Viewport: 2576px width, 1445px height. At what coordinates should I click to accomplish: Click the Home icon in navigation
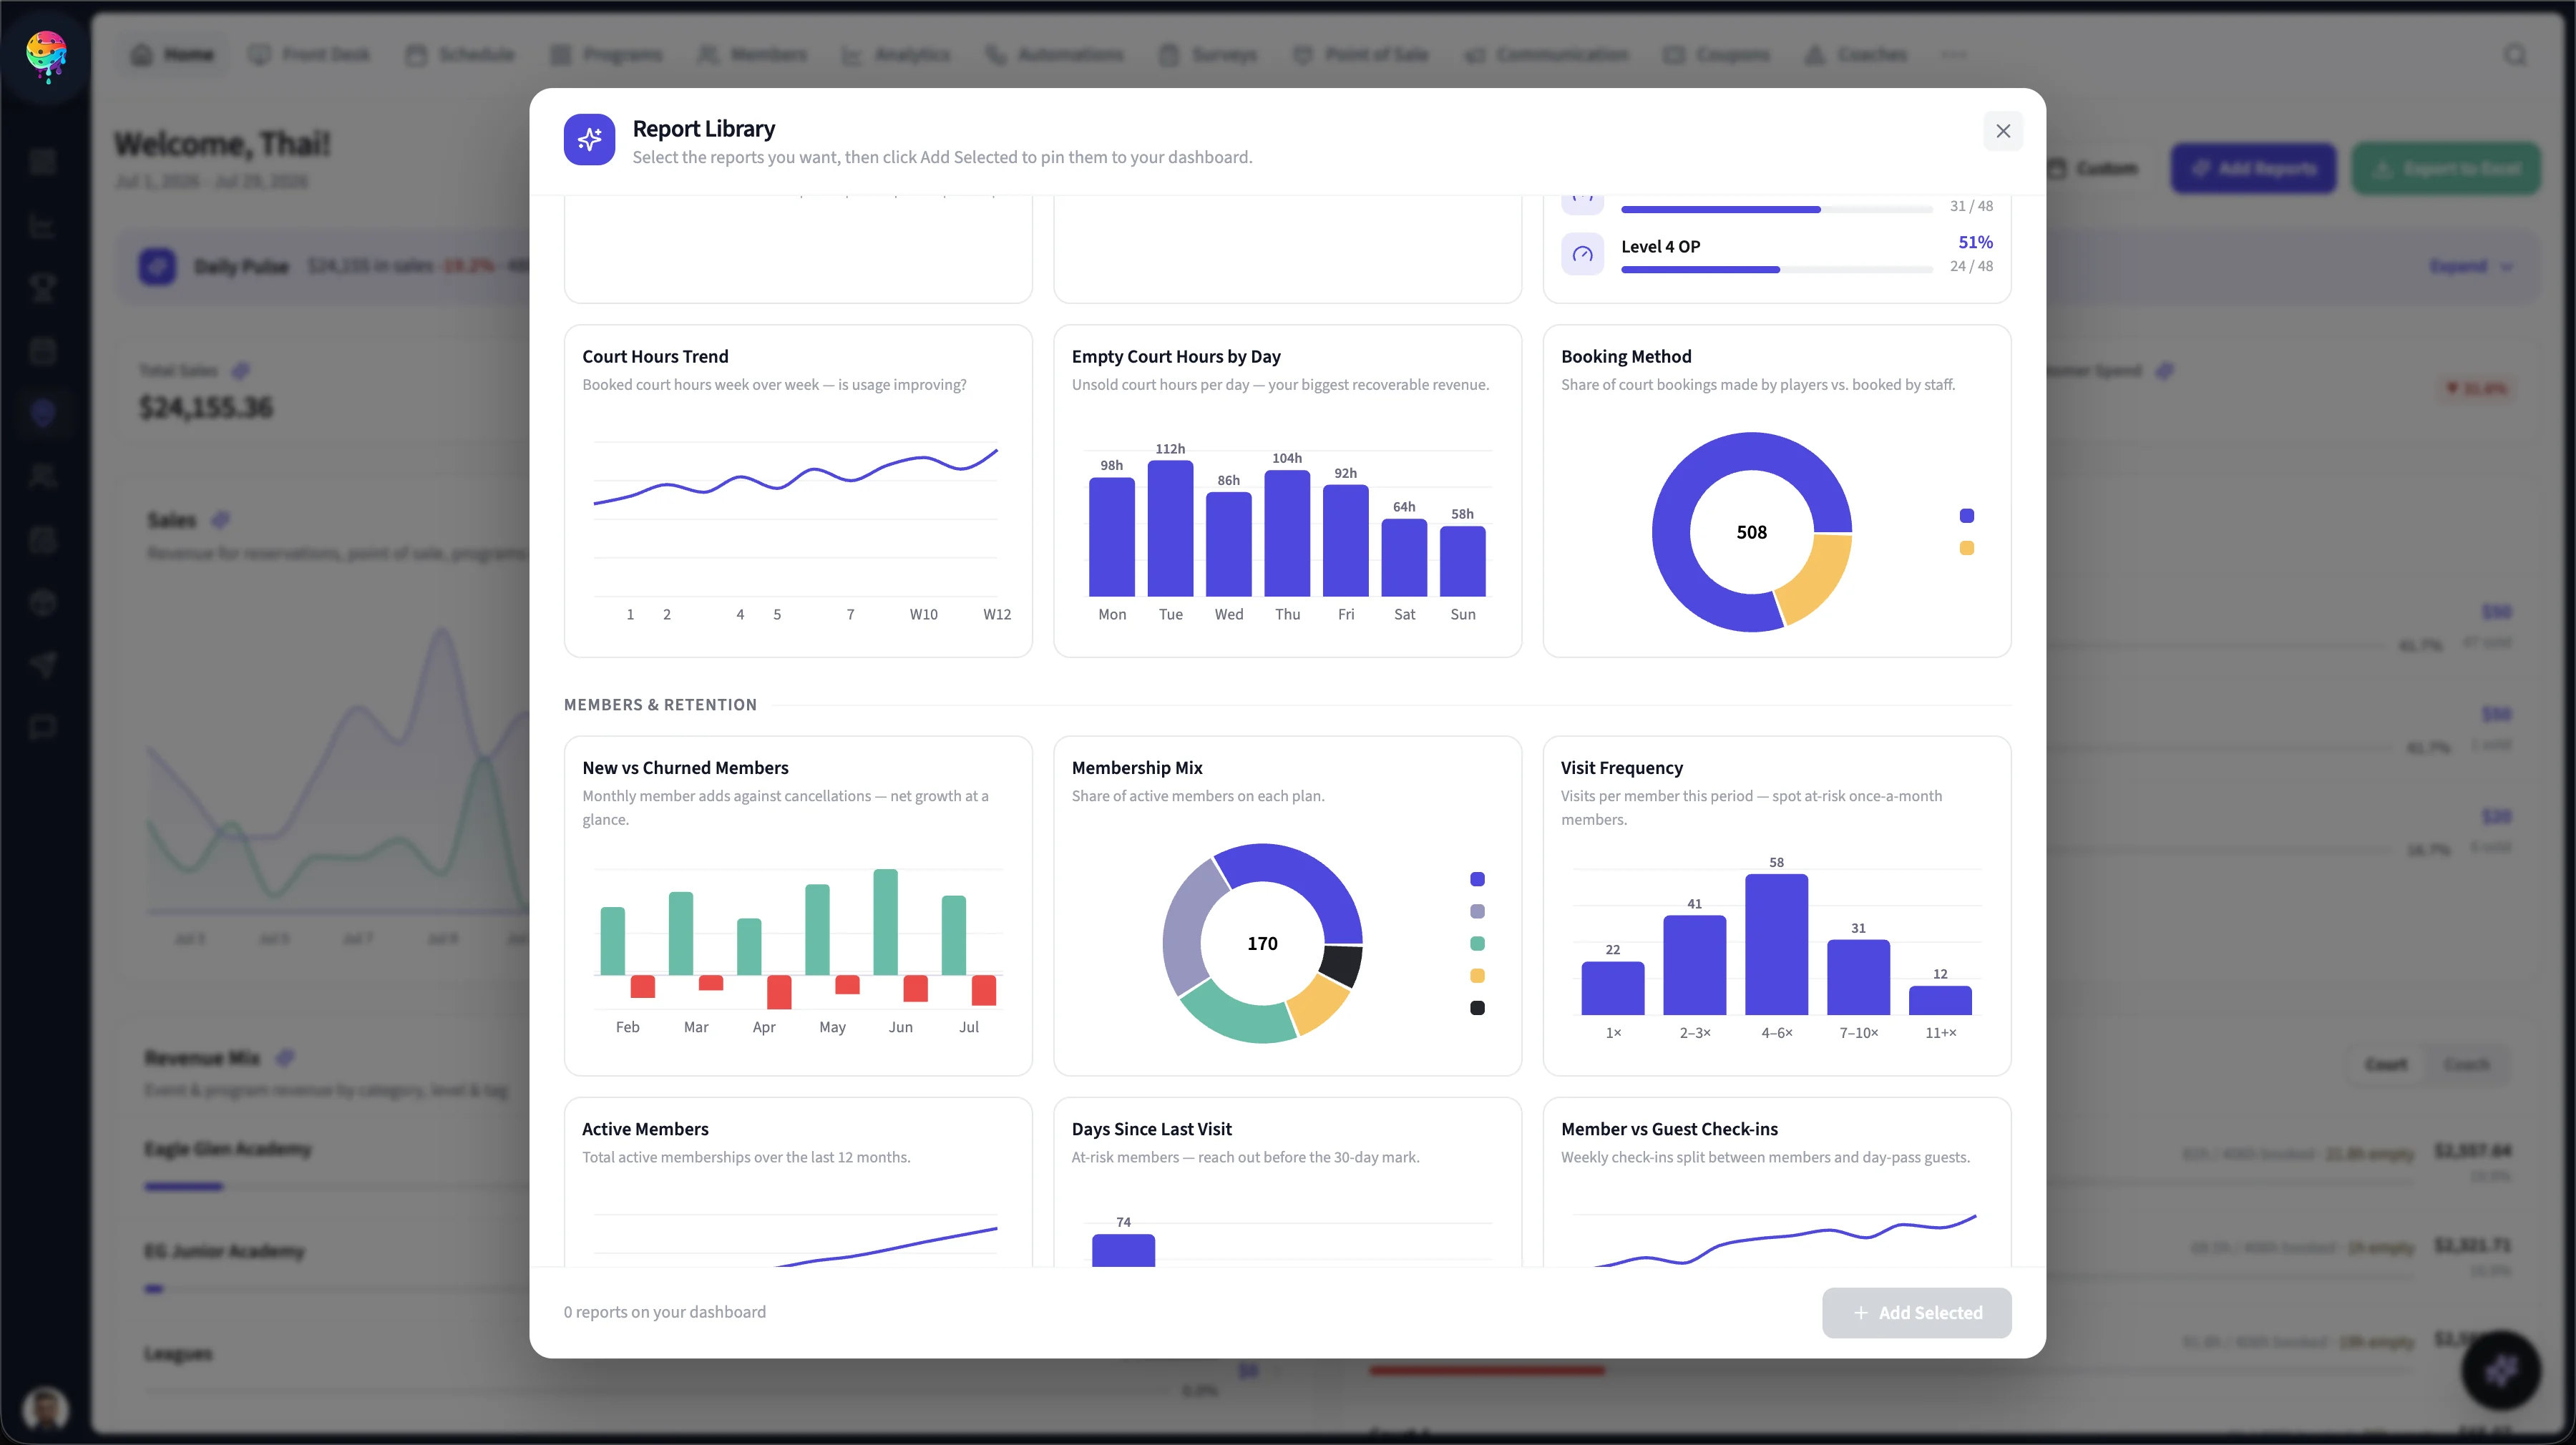[142, 55]
